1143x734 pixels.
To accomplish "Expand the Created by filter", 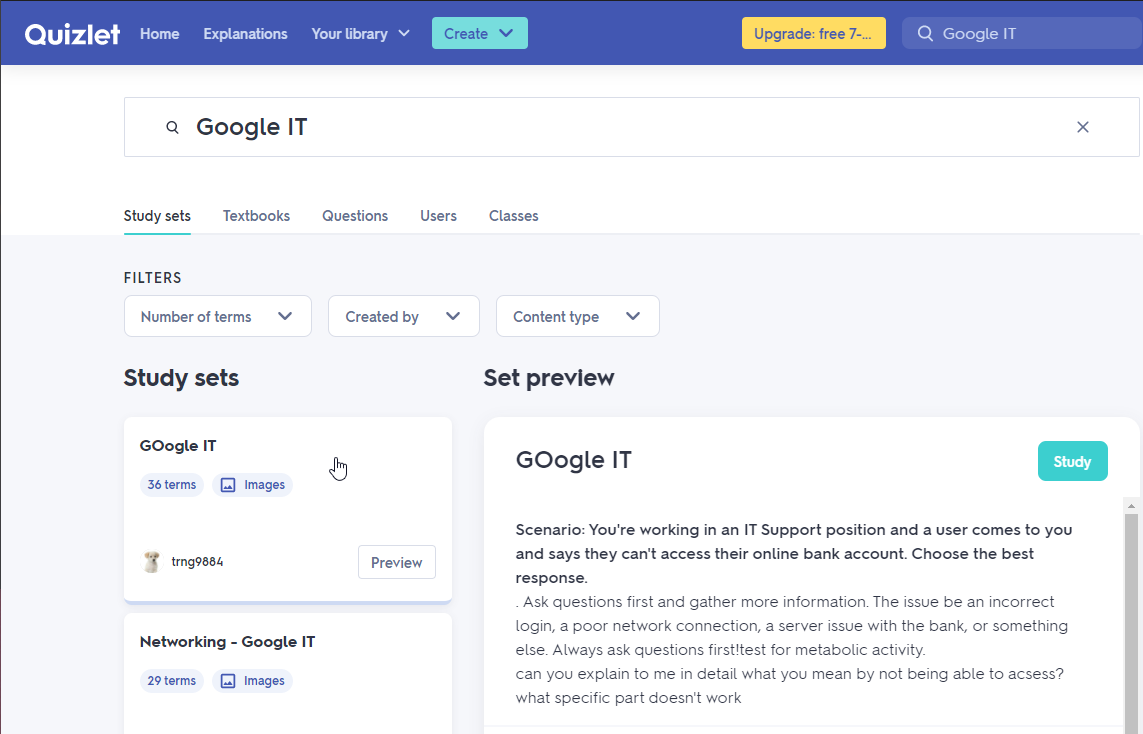I will [x=403, y=316].
